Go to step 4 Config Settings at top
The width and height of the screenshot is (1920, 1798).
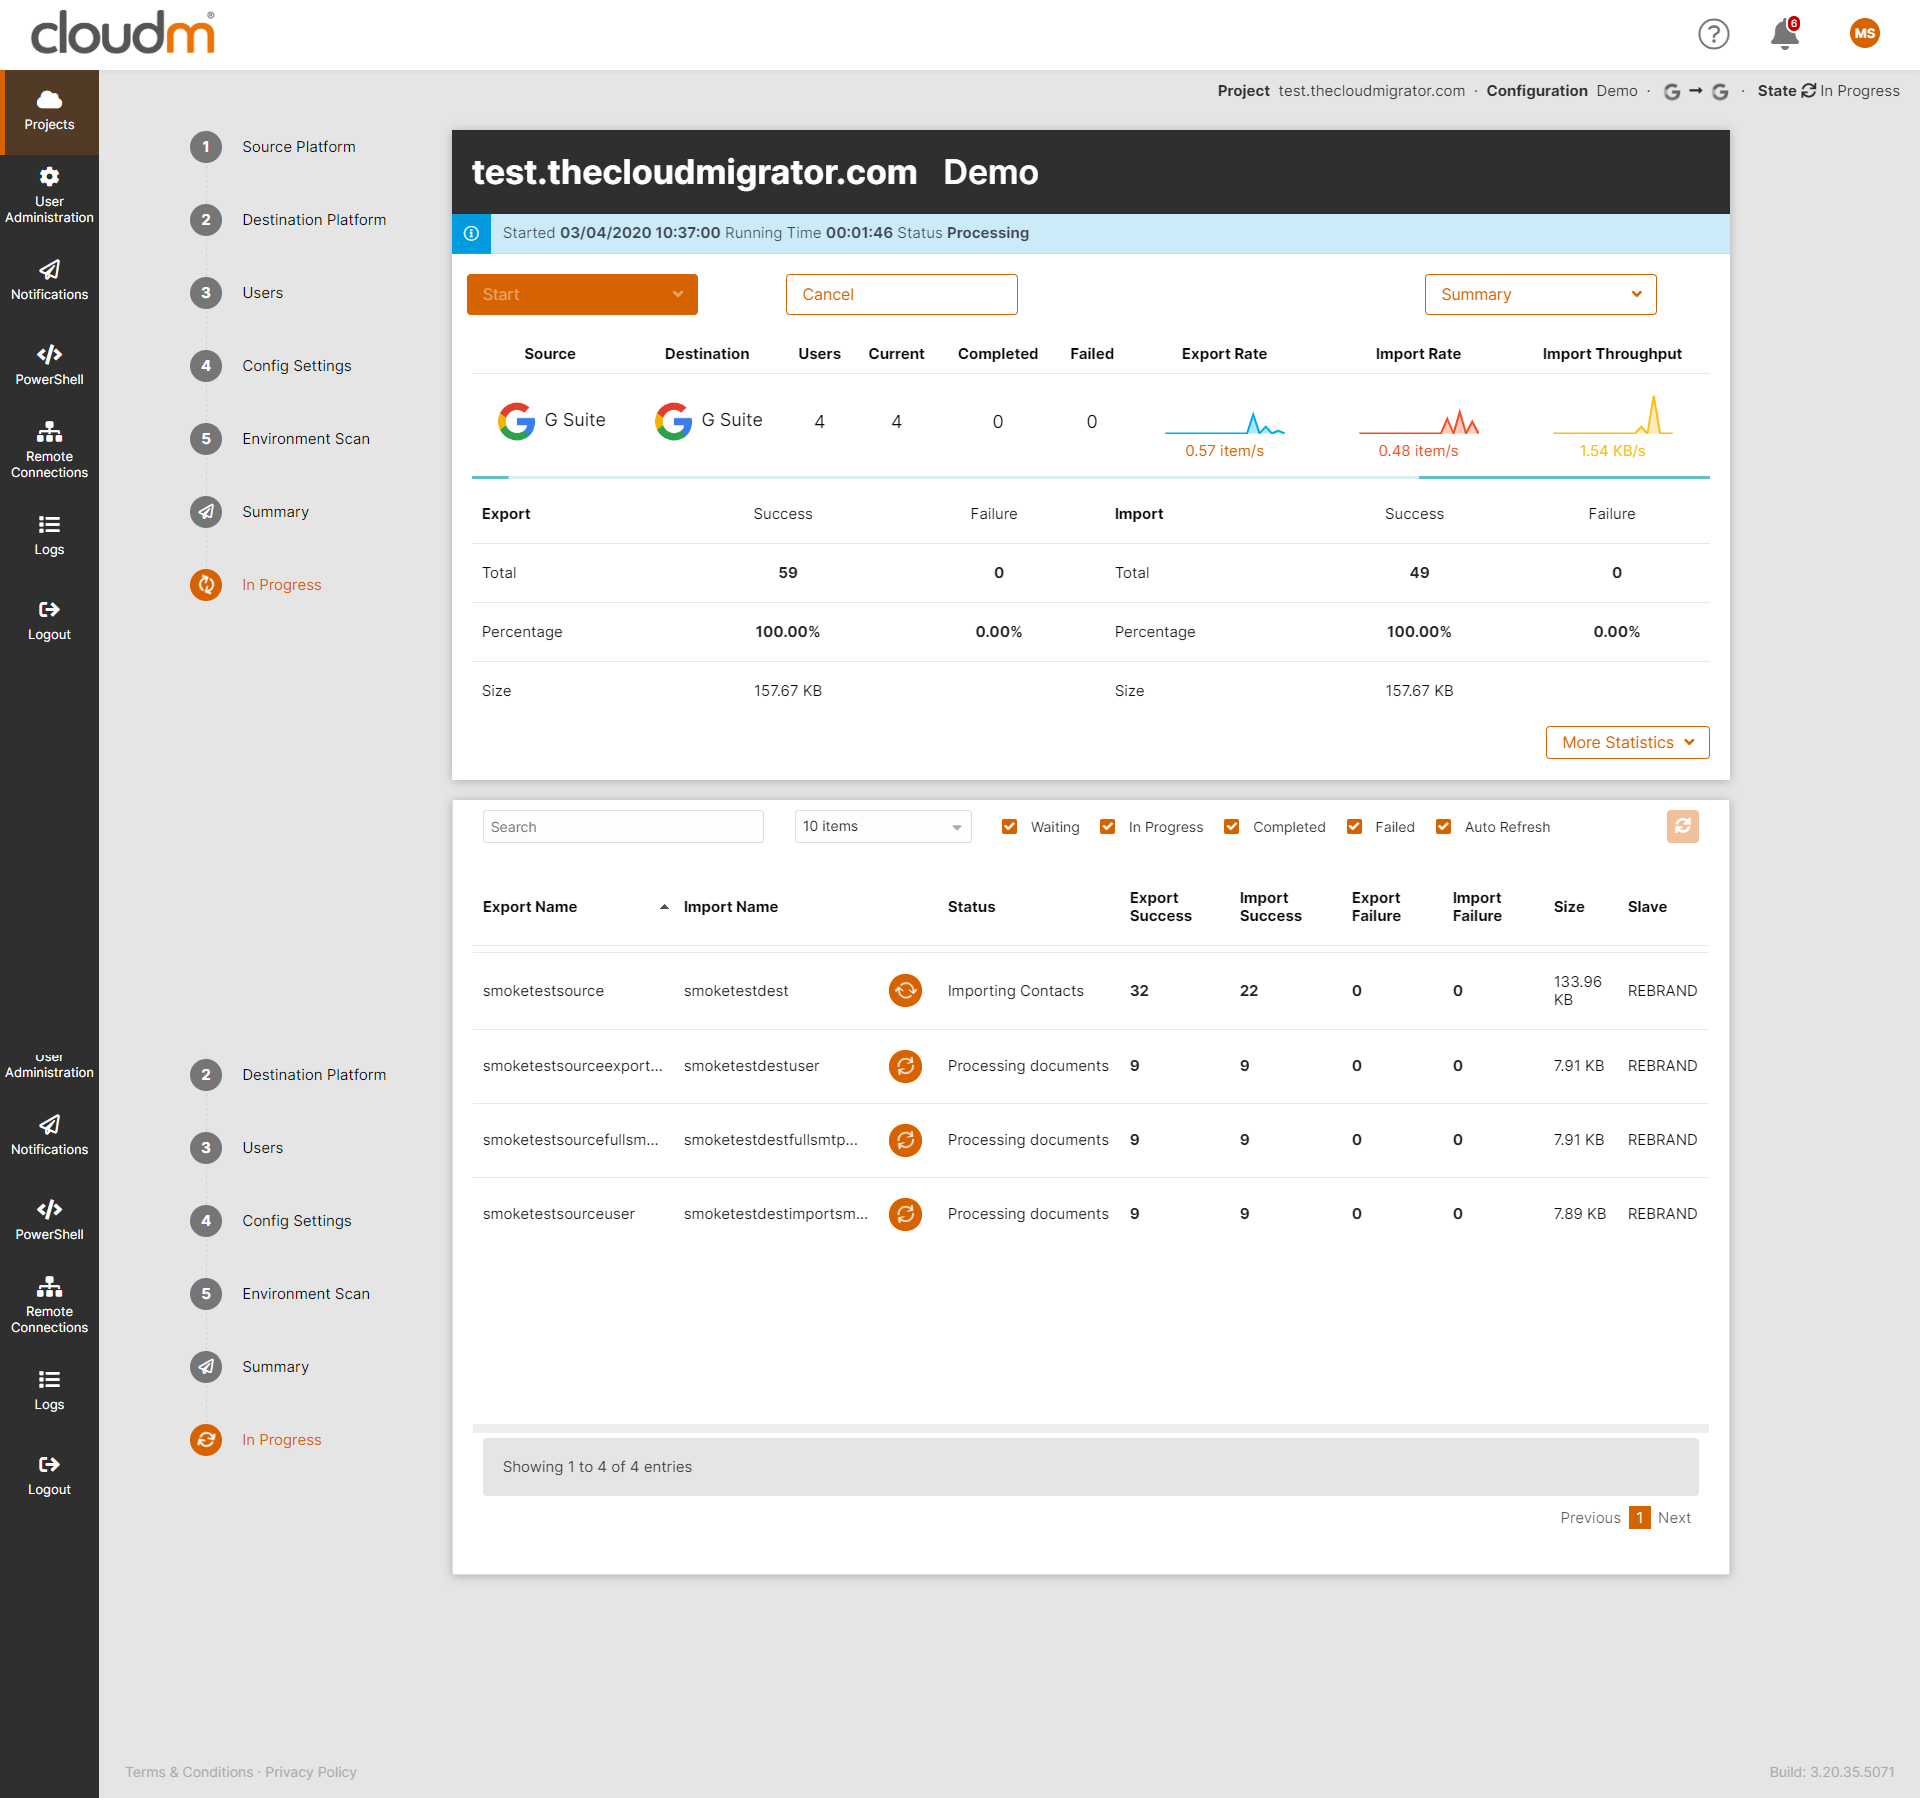271,366
